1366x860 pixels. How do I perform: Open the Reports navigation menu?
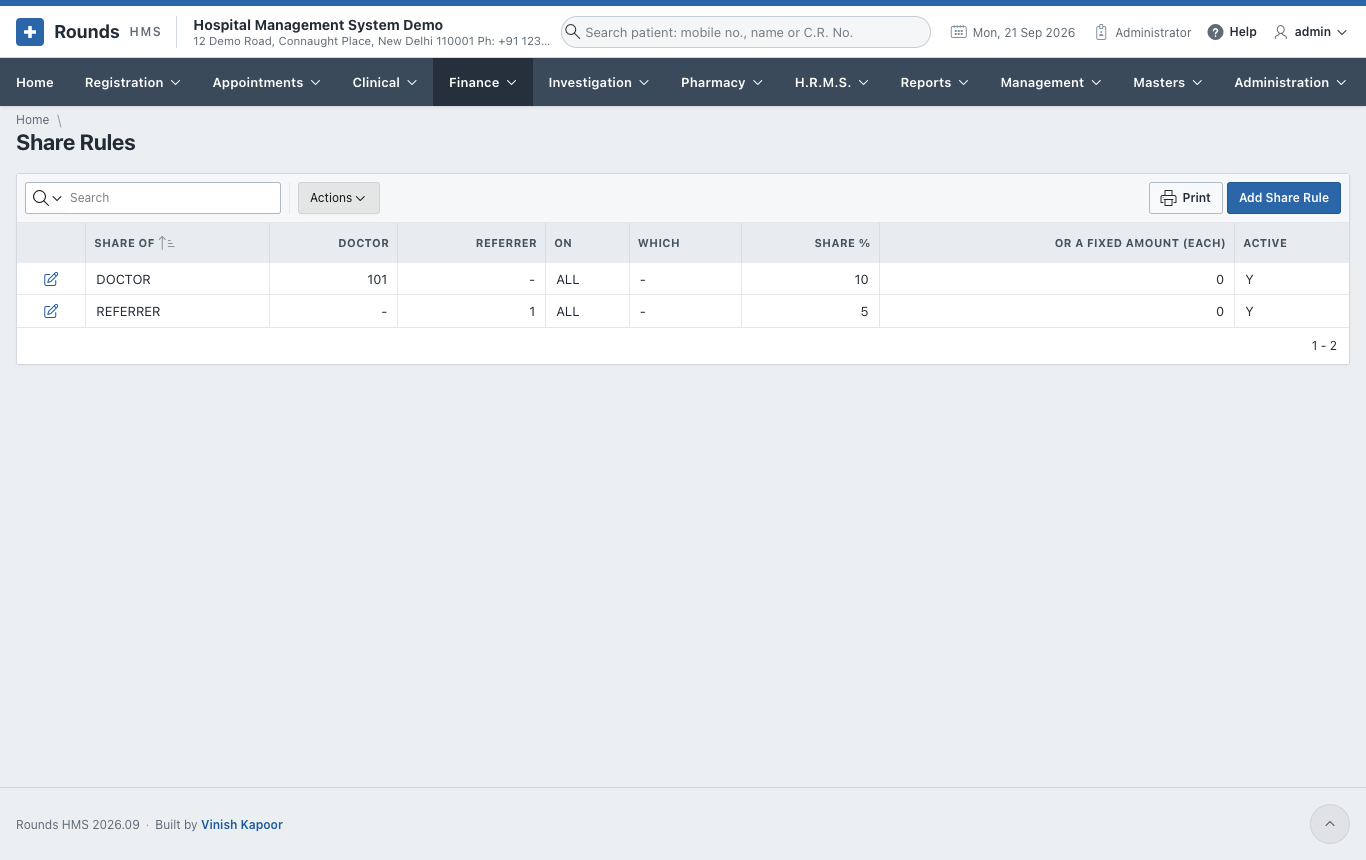(x=934, y=82)
